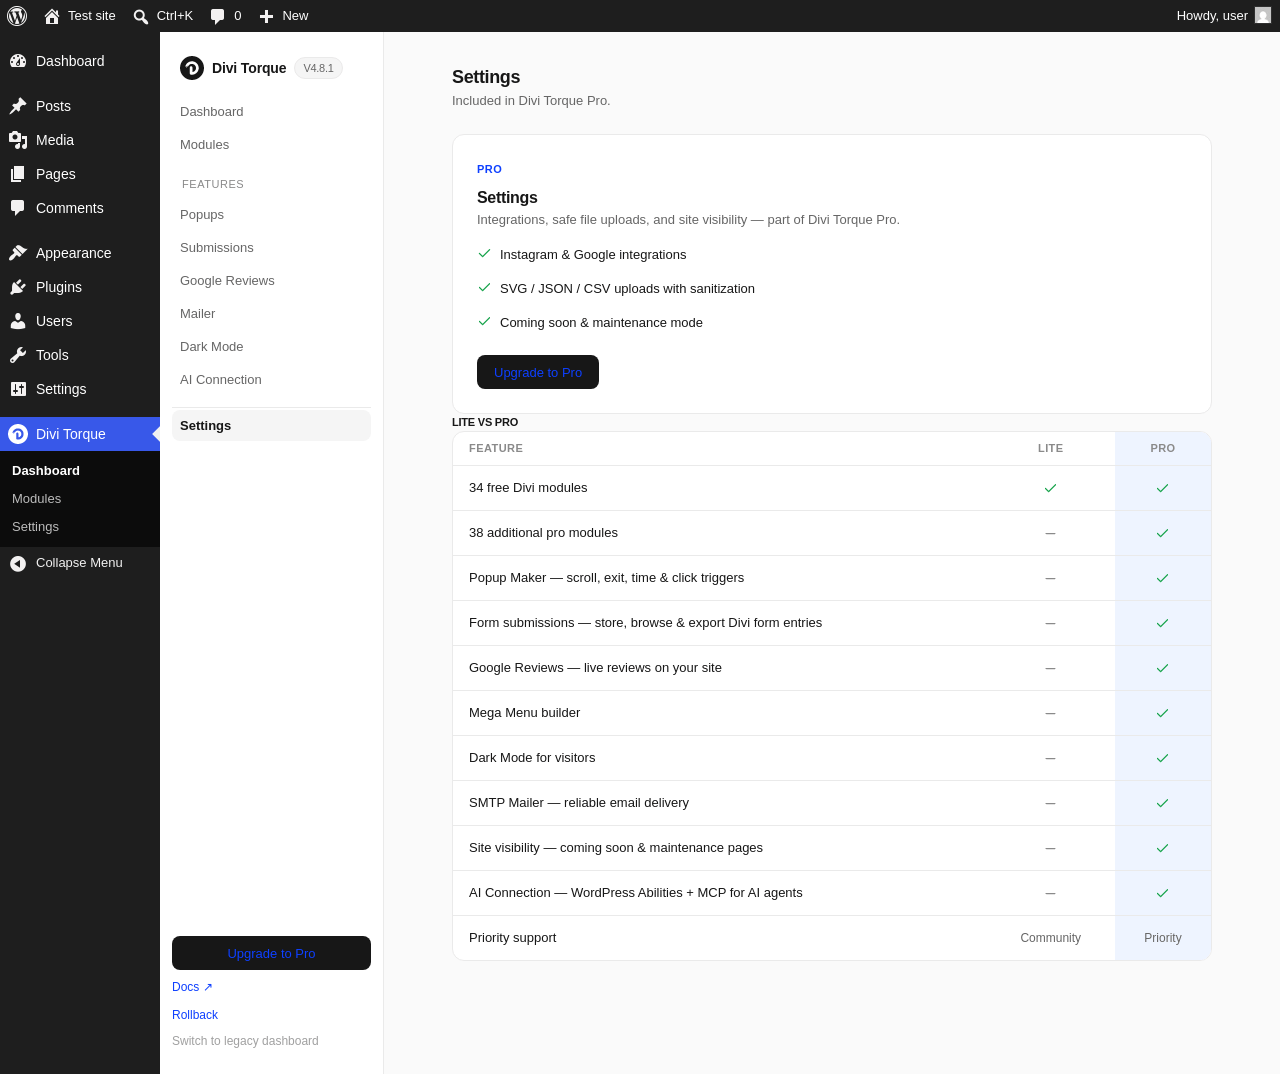This screenshot has height=1074, width=1280.
Task: Open Appearance in the admin menu
Action: 80,253
